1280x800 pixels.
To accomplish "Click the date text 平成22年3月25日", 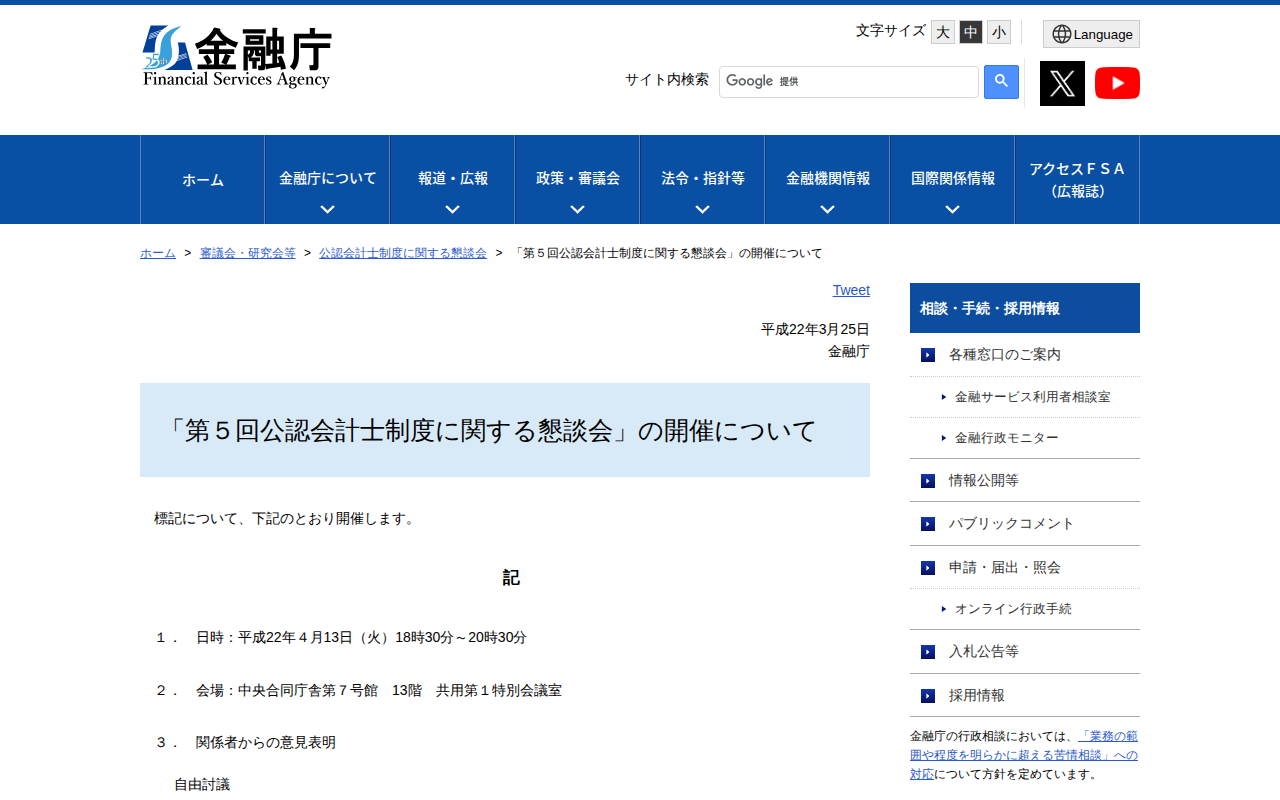I will [815, 329].
